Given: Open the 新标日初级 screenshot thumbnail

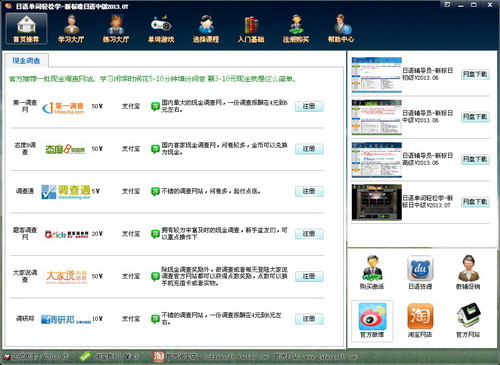Looking at the screenshot, I should click(377, 75).
